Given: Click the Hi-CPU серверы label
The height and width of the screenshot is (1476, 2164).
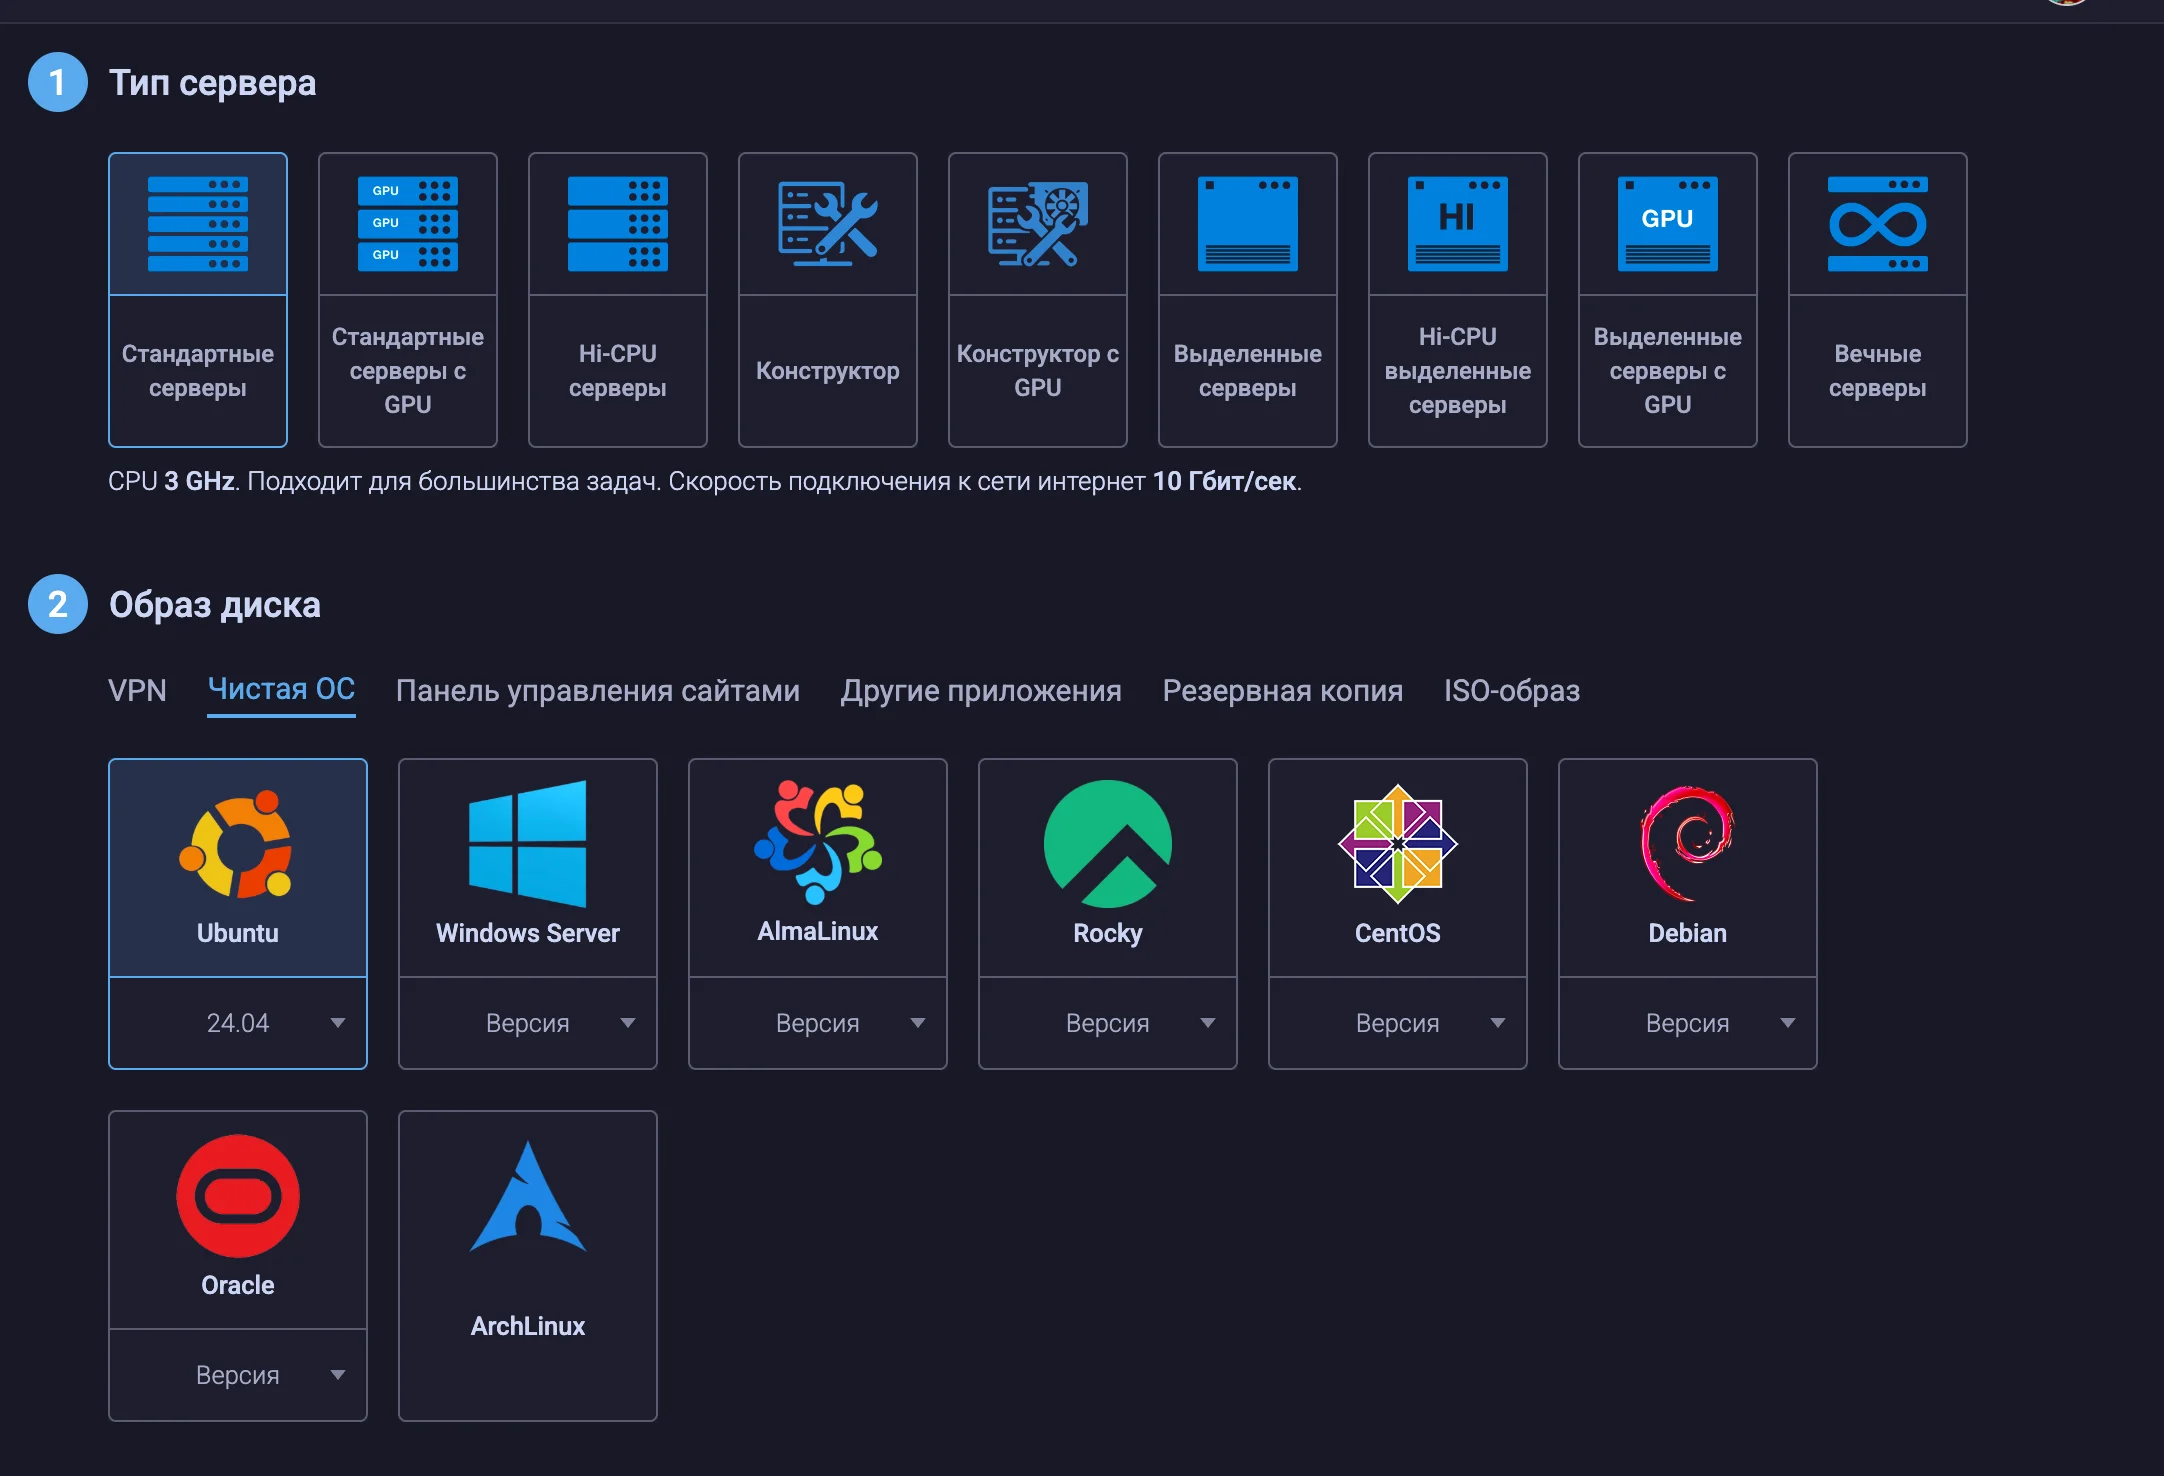Looking at the screenshot, I should [x=618, y=371].
